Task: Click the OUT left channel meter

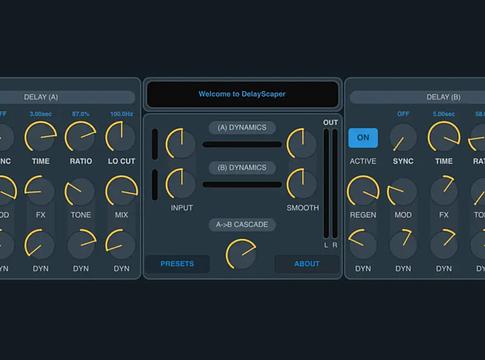Action: 326,184
